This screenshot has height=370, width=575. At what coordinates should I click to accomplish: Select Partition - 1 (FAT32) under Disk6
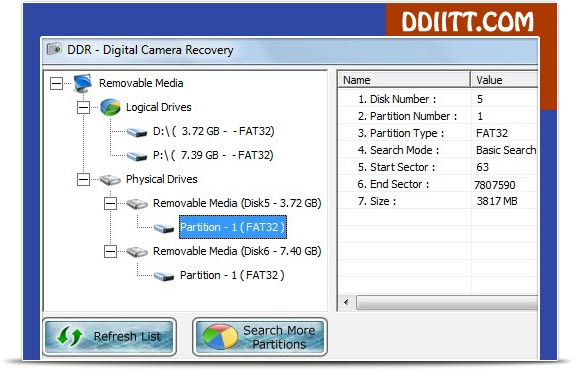tap(232, 275)
